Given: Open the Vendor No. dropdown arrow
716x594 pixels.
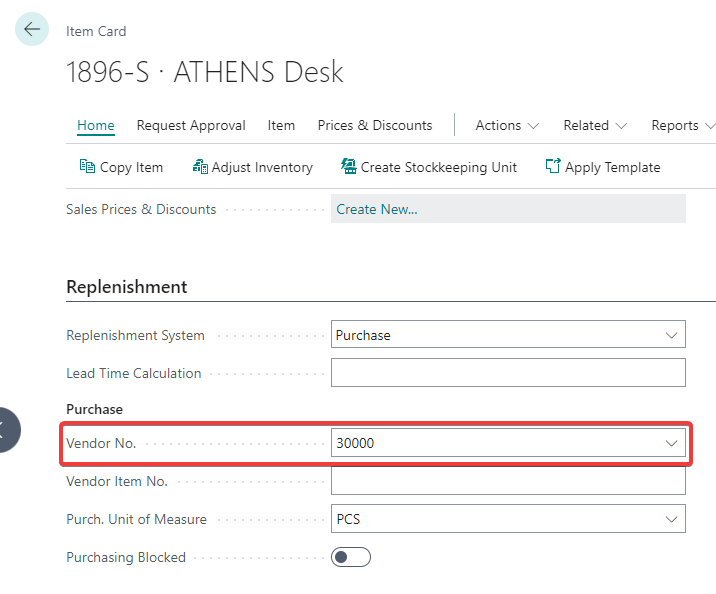Looking at the screenshot, I should pyautogui.click(x=670, y=443).
